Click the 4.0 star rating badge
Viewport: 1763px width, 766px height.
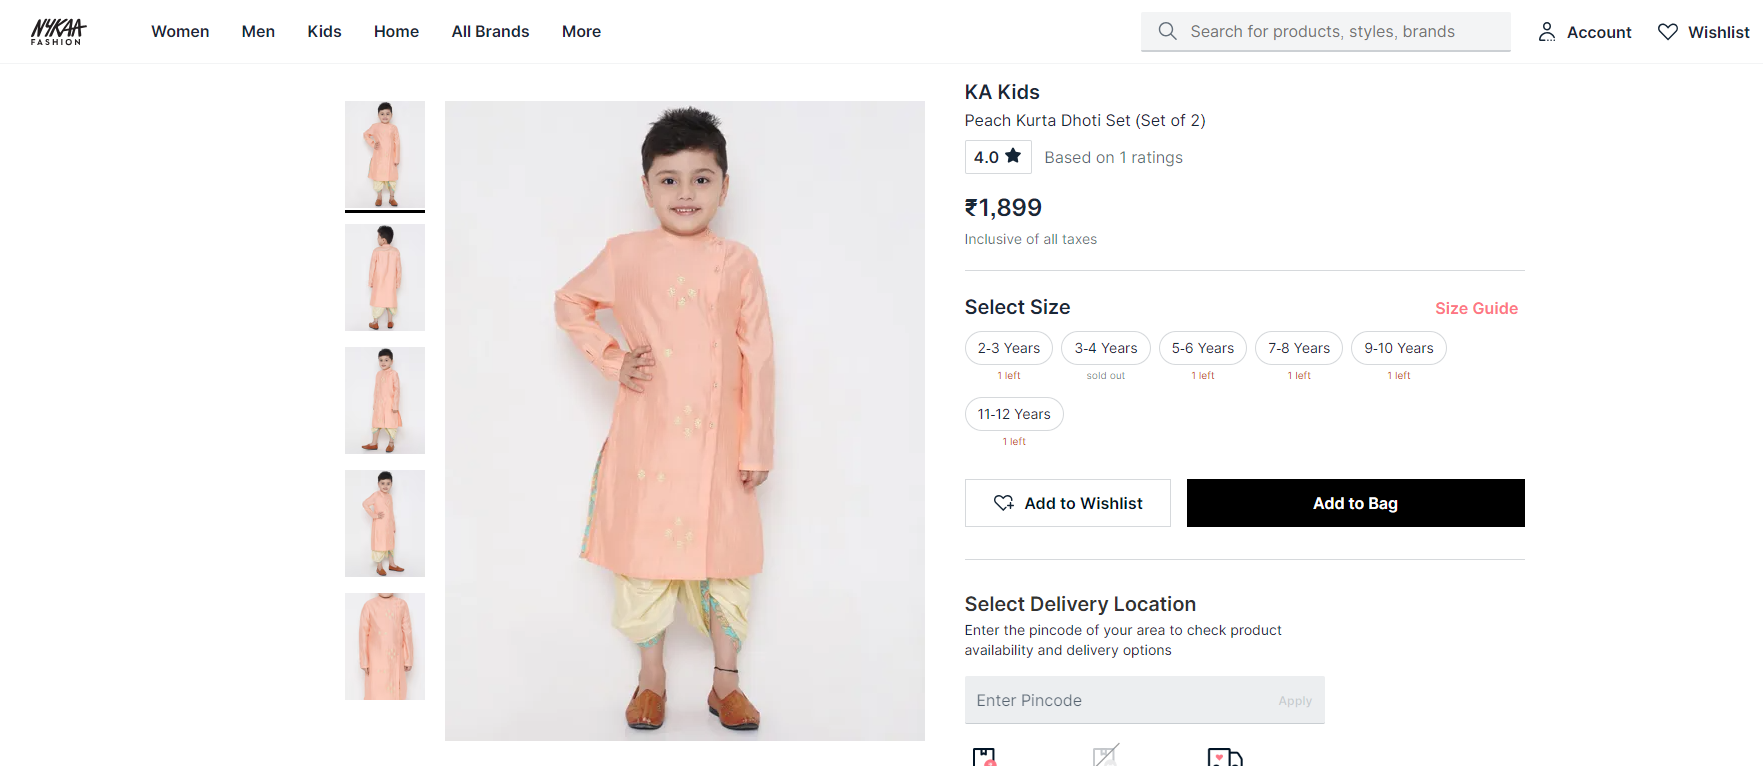tap(997, 157)
